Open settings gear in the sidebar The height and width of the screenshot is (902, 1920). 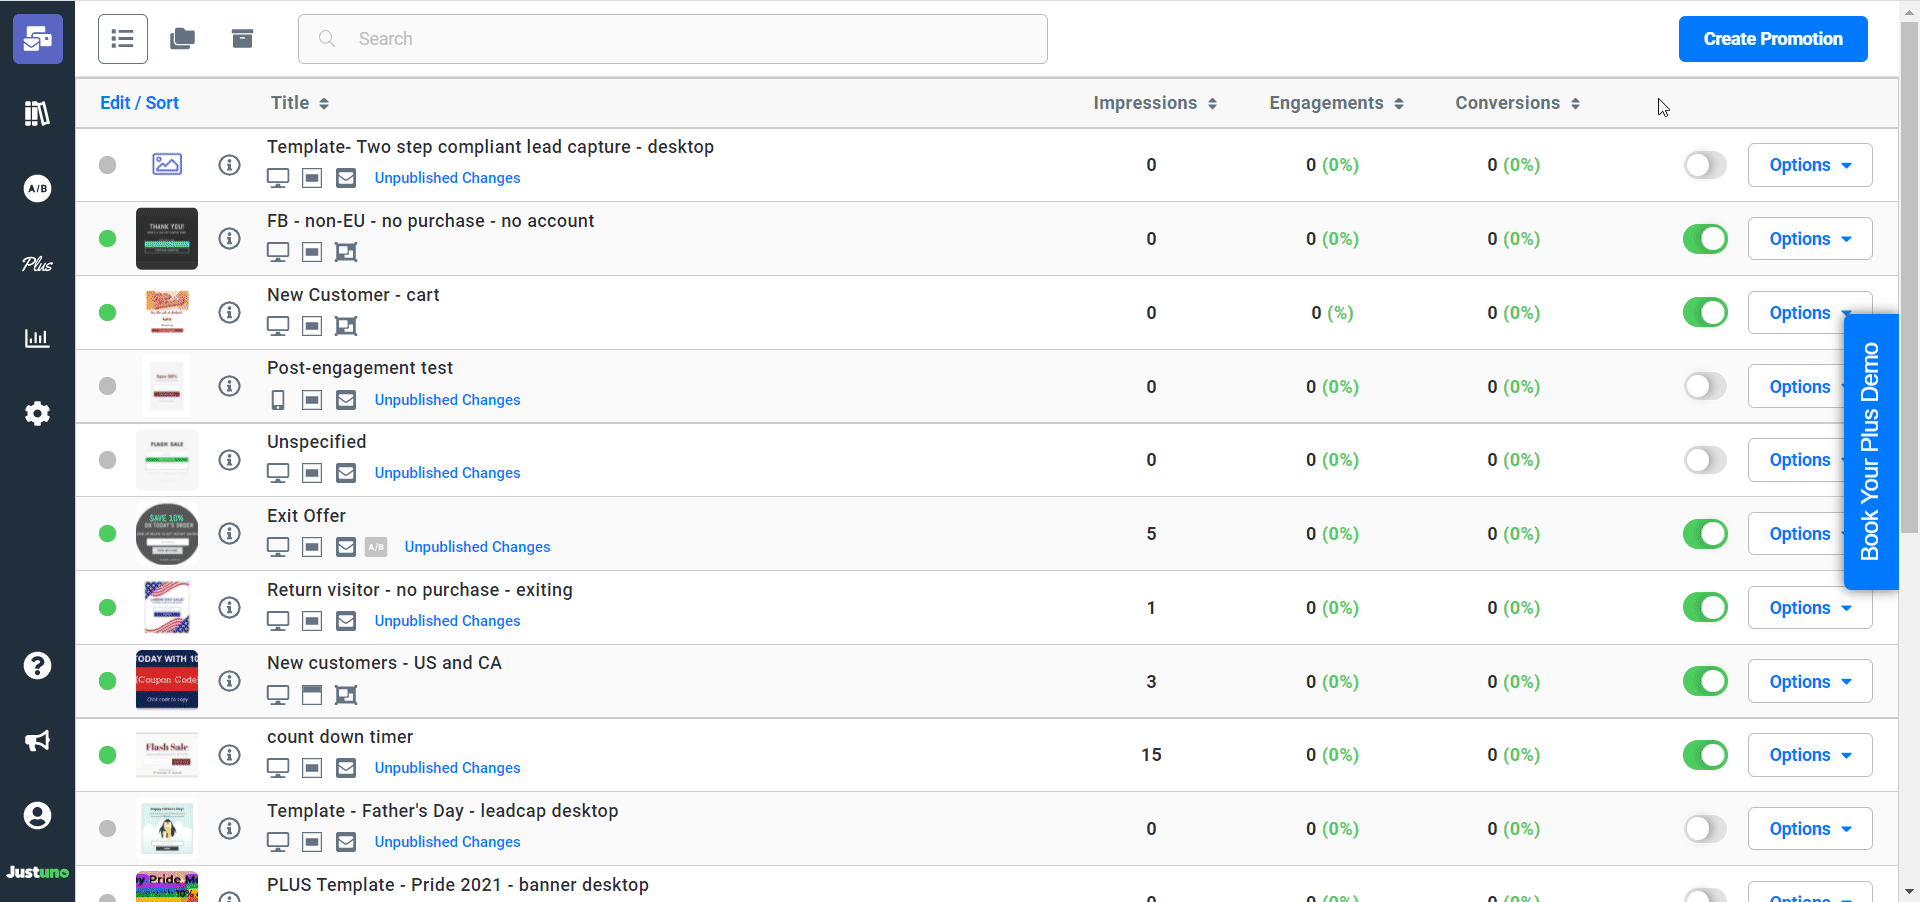37,413
